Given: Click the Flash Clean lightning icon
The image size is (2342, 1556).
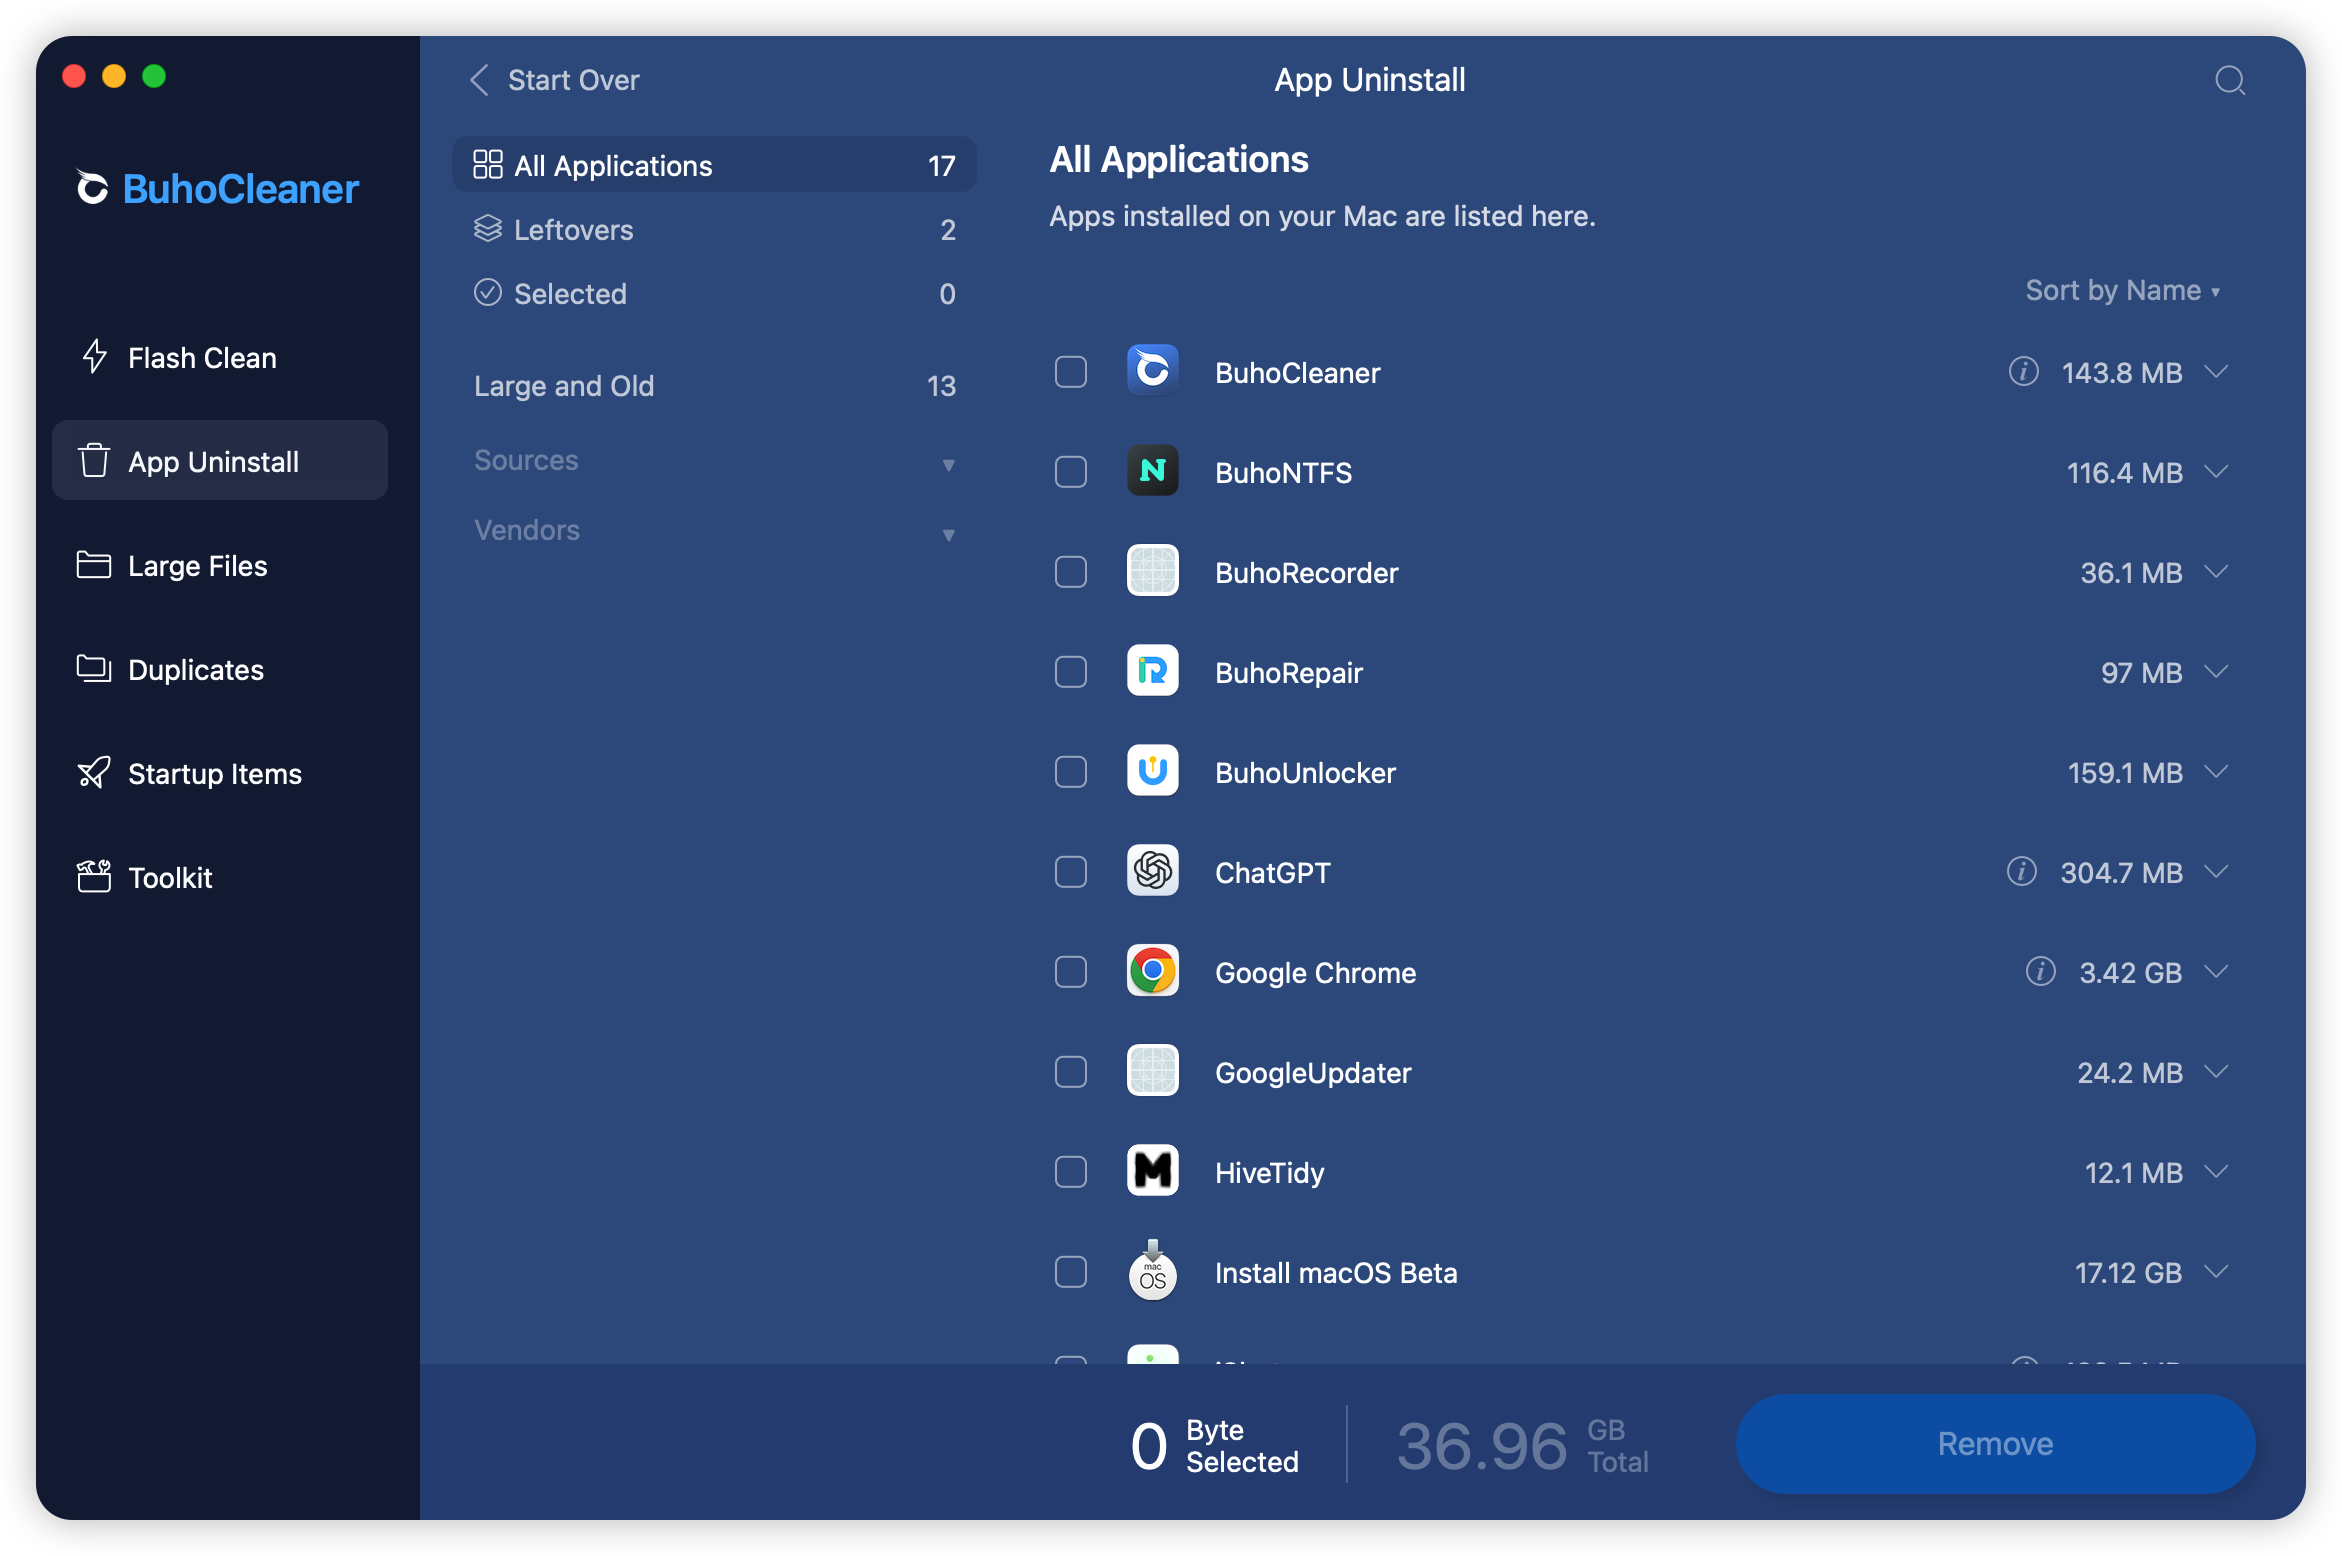Looking at the screenshot, I should tap(95, 356).
